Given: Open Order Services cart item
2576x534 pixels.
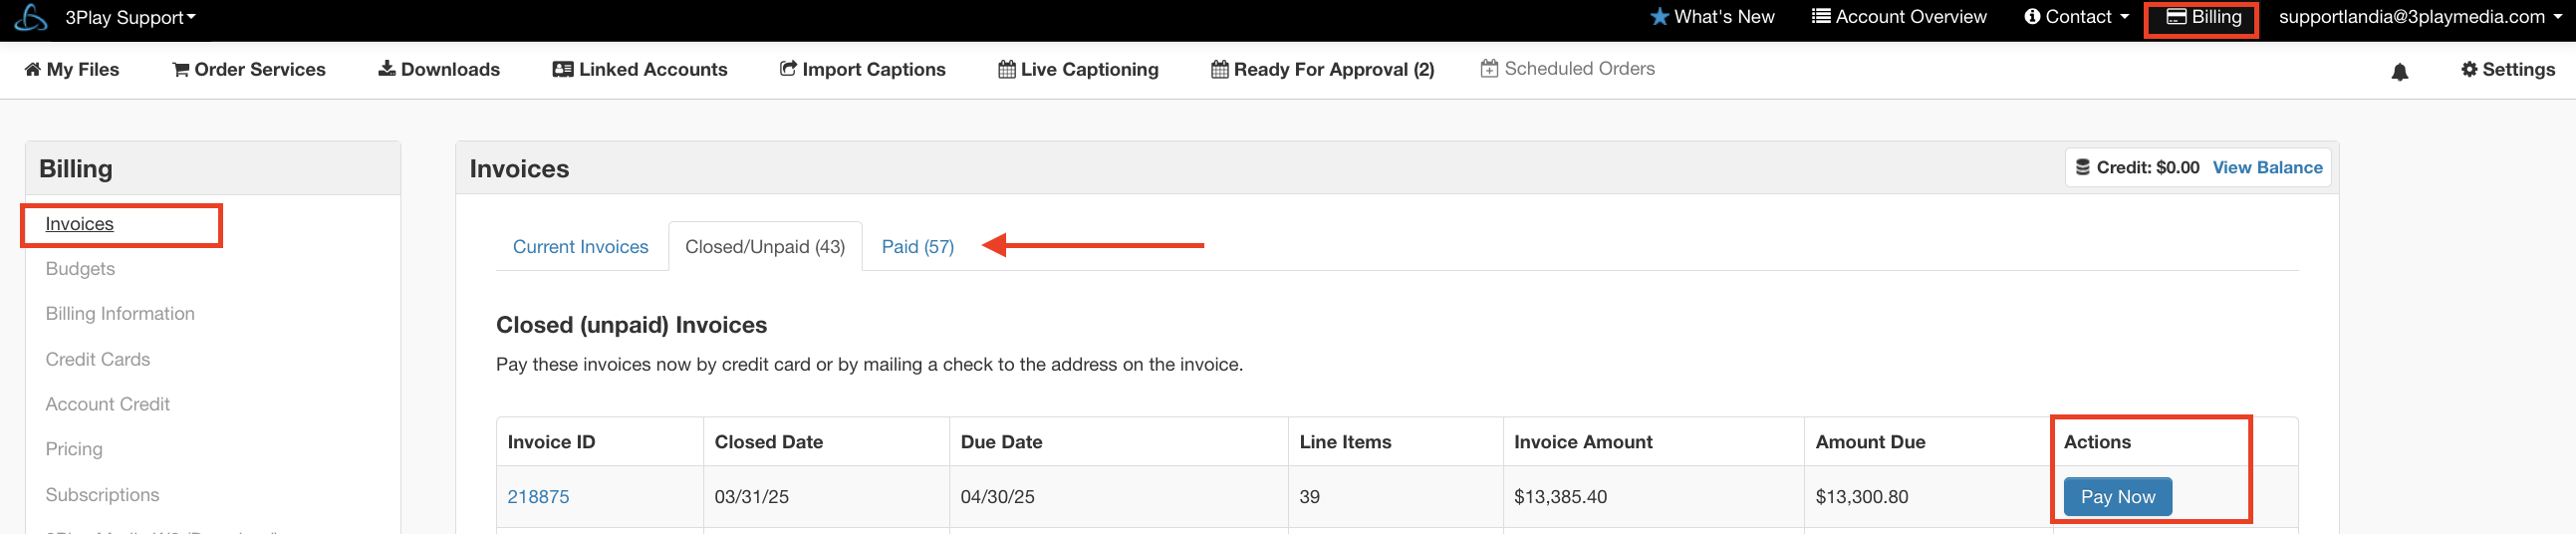Looking at the screenshot, I should 249,69.
